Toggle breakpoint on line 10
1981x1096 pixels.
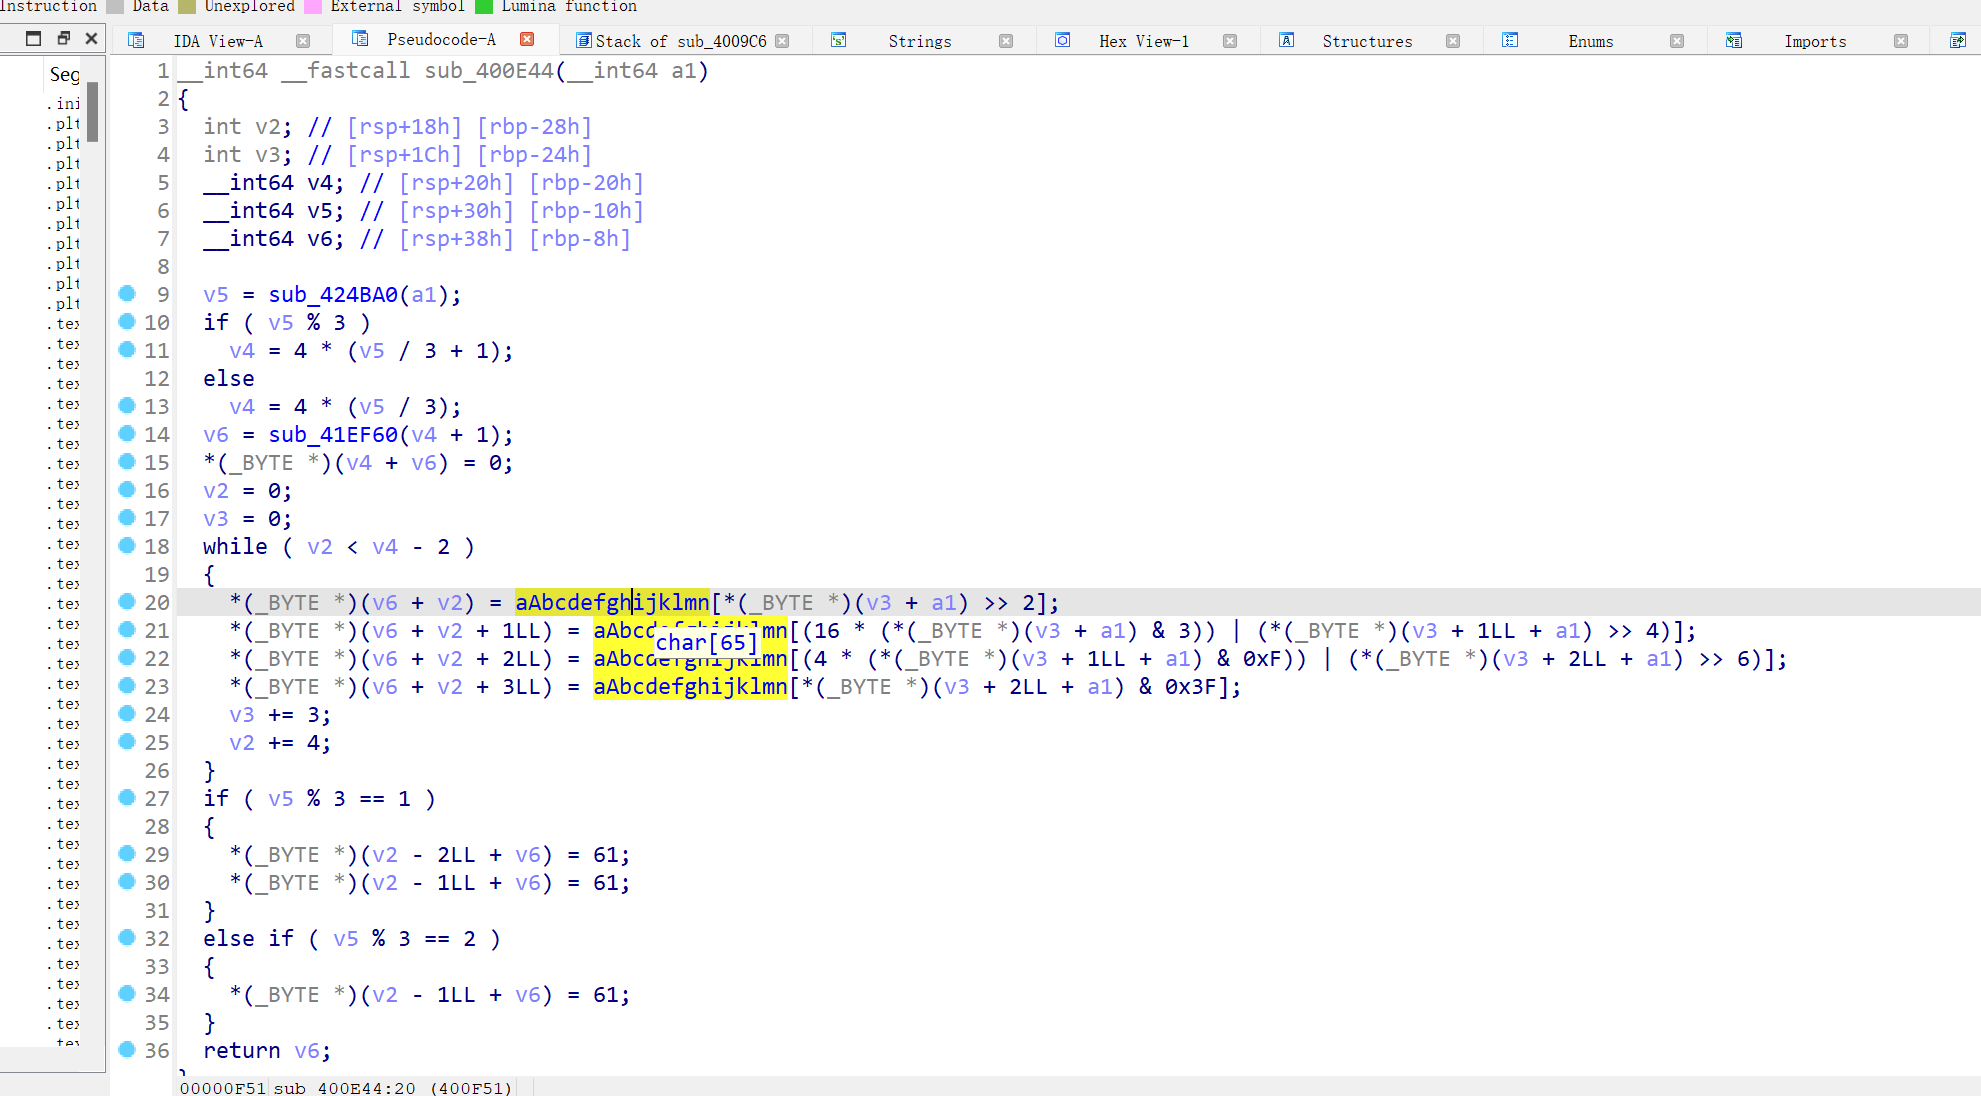(127, 321)
